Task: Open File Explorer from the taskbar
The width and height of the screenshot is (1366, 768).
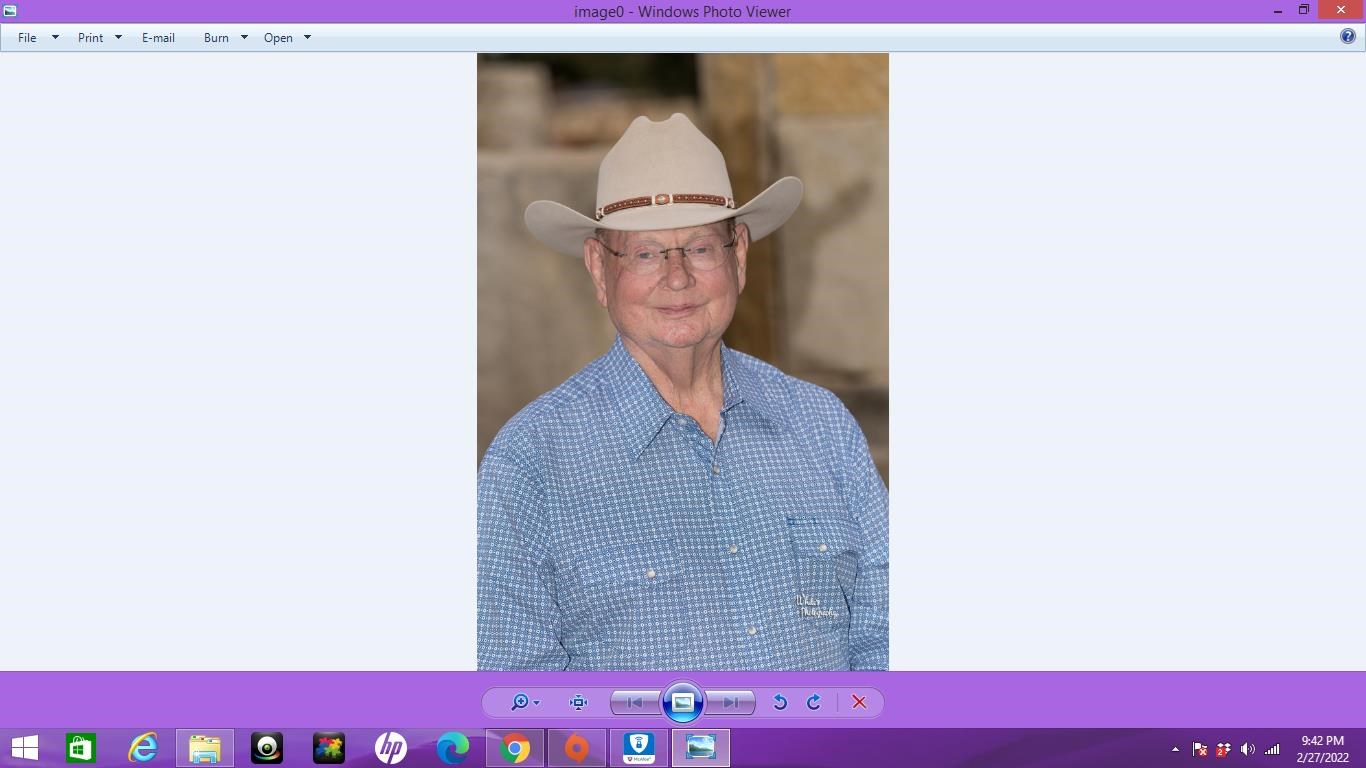Action: click(205, 748)
